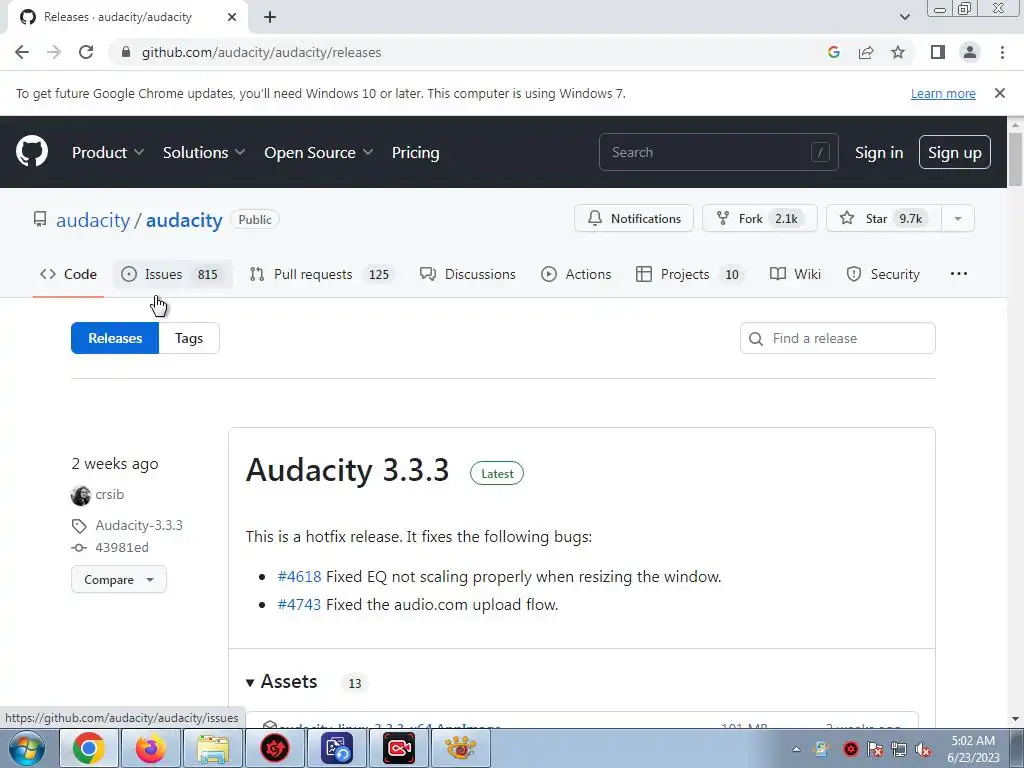
Task: Expand the Open Source menu
Action: click(x=319, y=152)
